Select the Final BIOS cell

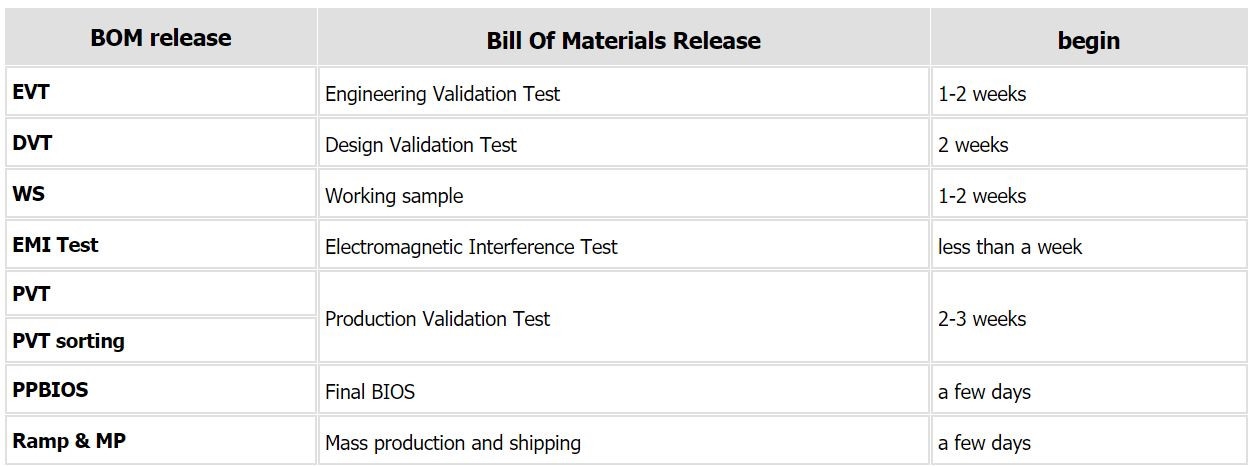[x=370, y=392]
